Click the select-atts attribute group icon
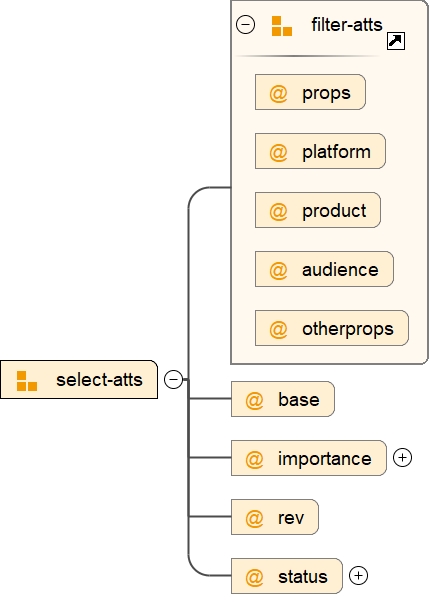This screenshot has height=602, width=430. tap(27, 381)
